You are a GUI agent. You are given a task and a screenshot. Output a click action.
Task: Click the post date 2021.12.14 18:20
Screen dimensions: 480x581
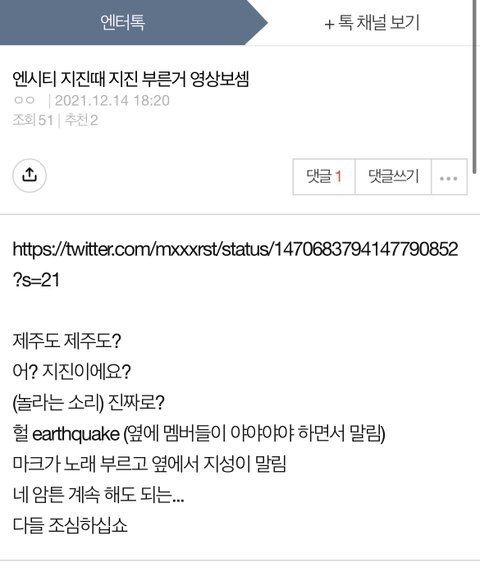point(112,100)
